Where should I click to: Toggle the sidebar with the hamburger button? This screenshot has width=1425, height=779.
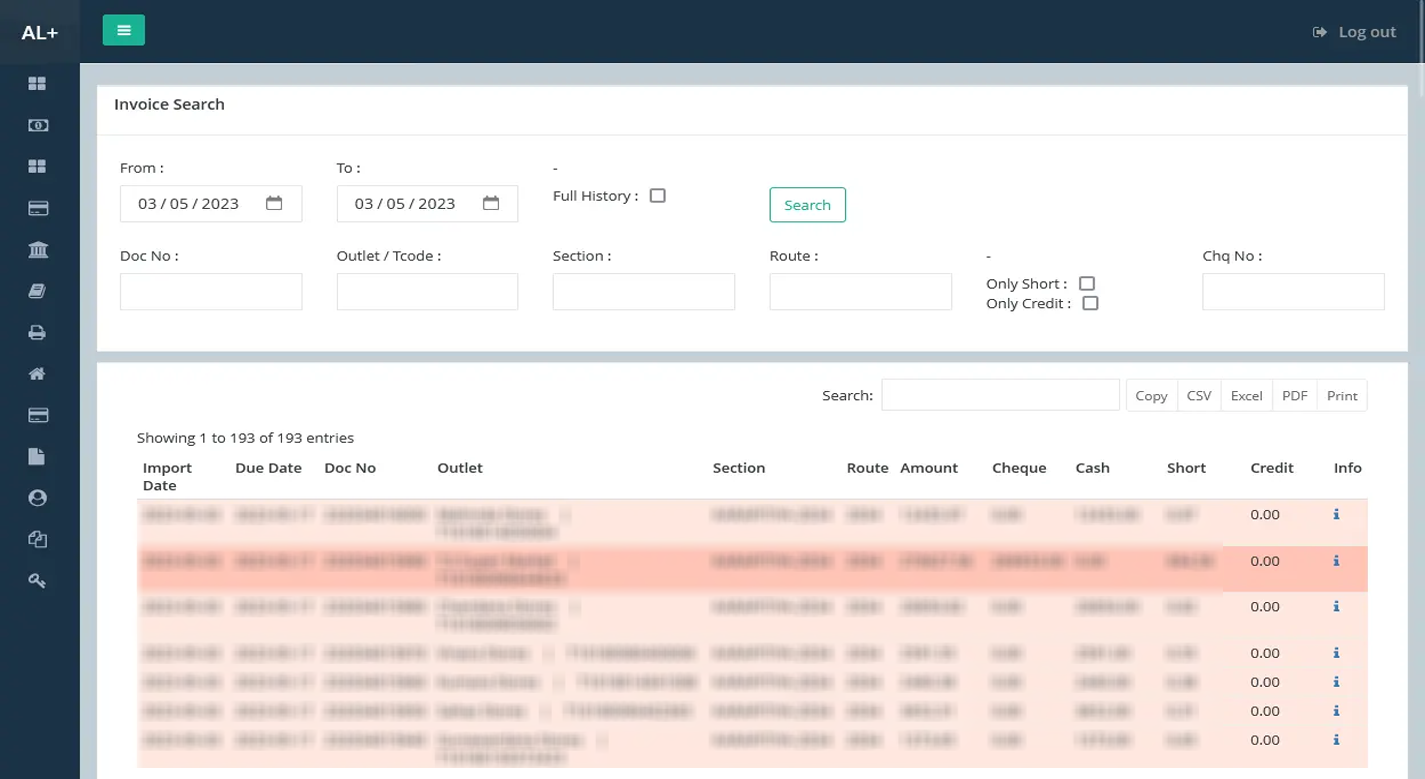pyautogui.click(x=123, y=30)
